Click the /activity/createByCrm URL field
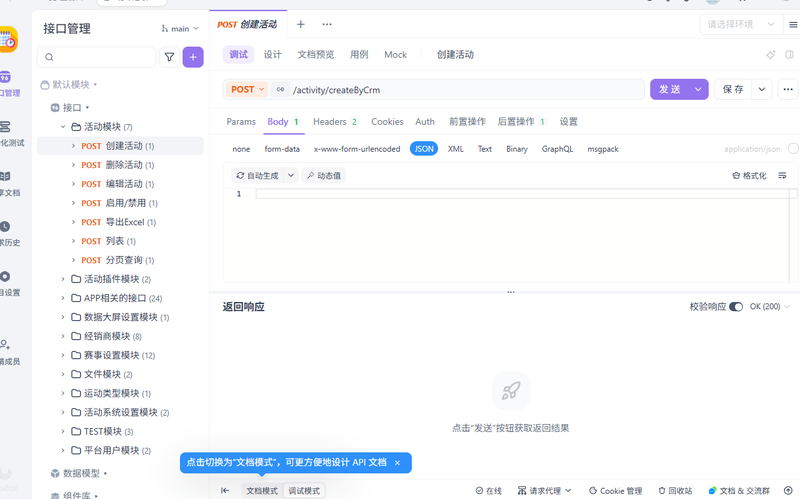 pos(467,90)
